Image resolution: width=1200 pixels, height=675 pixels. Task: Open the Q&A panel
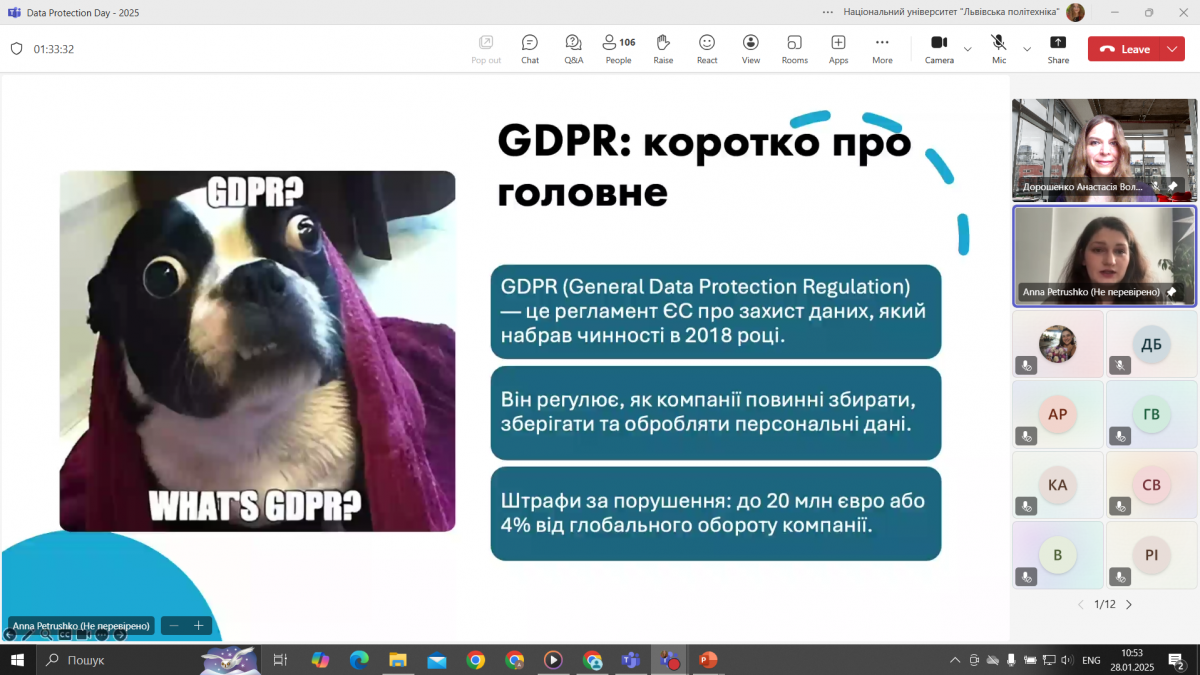click(x=573, y=47)
